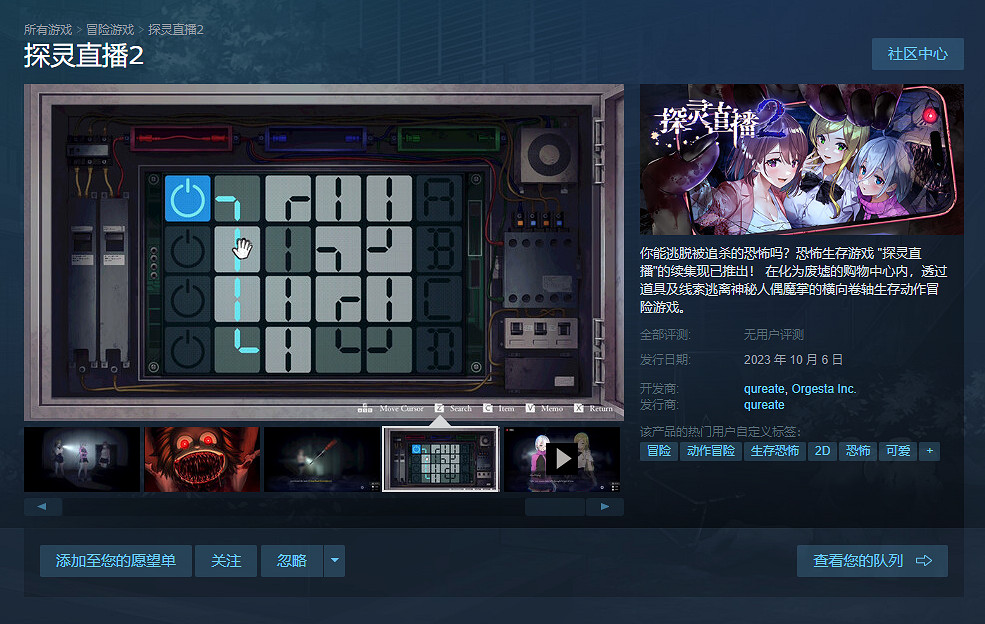The image size is (985, 624).
Task: Click 冒险游戏 in the breadcrumb trail
Action: (110, 30)
